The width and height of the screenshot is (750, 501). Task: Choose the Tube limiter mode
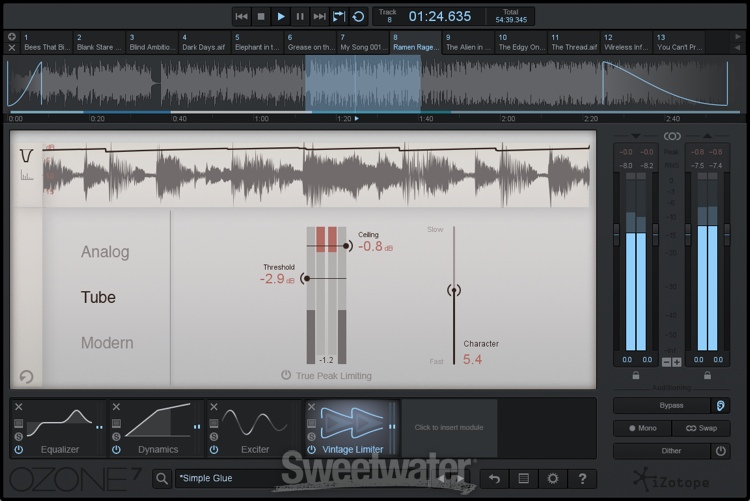(98, 297)
